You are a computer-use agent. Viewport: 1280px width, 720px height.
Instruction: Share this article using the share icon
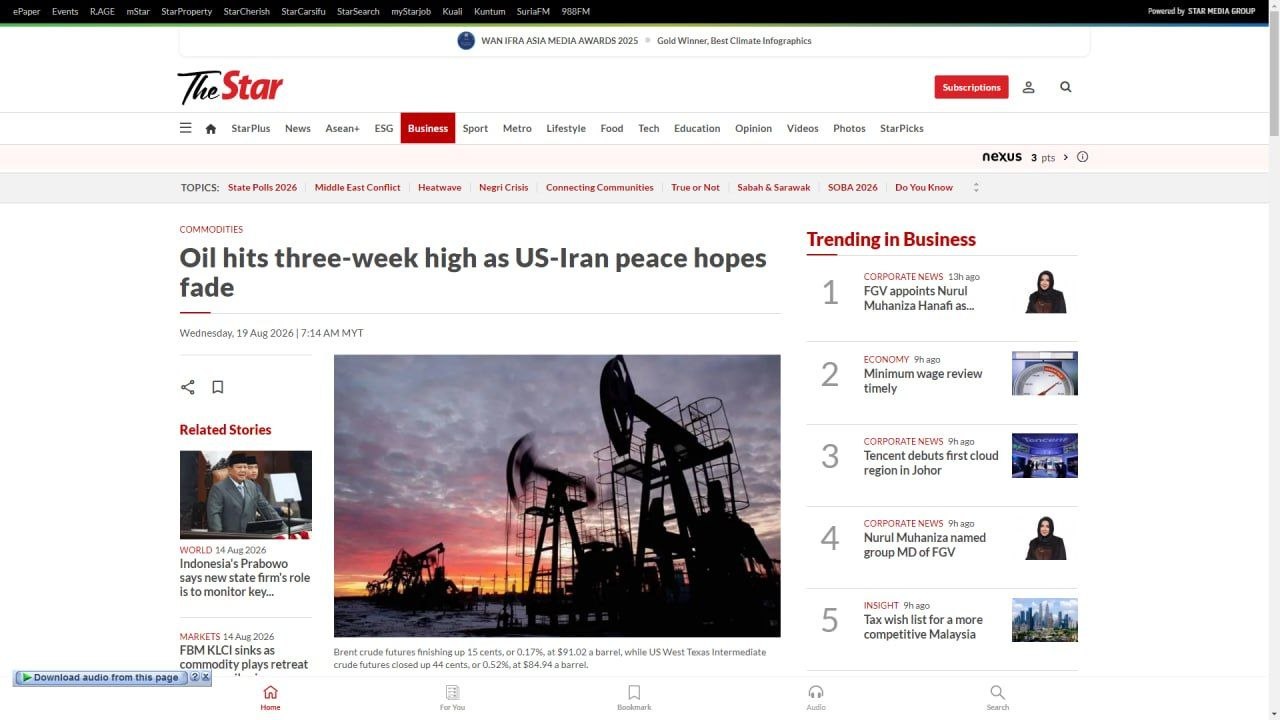tap(187, 387)
